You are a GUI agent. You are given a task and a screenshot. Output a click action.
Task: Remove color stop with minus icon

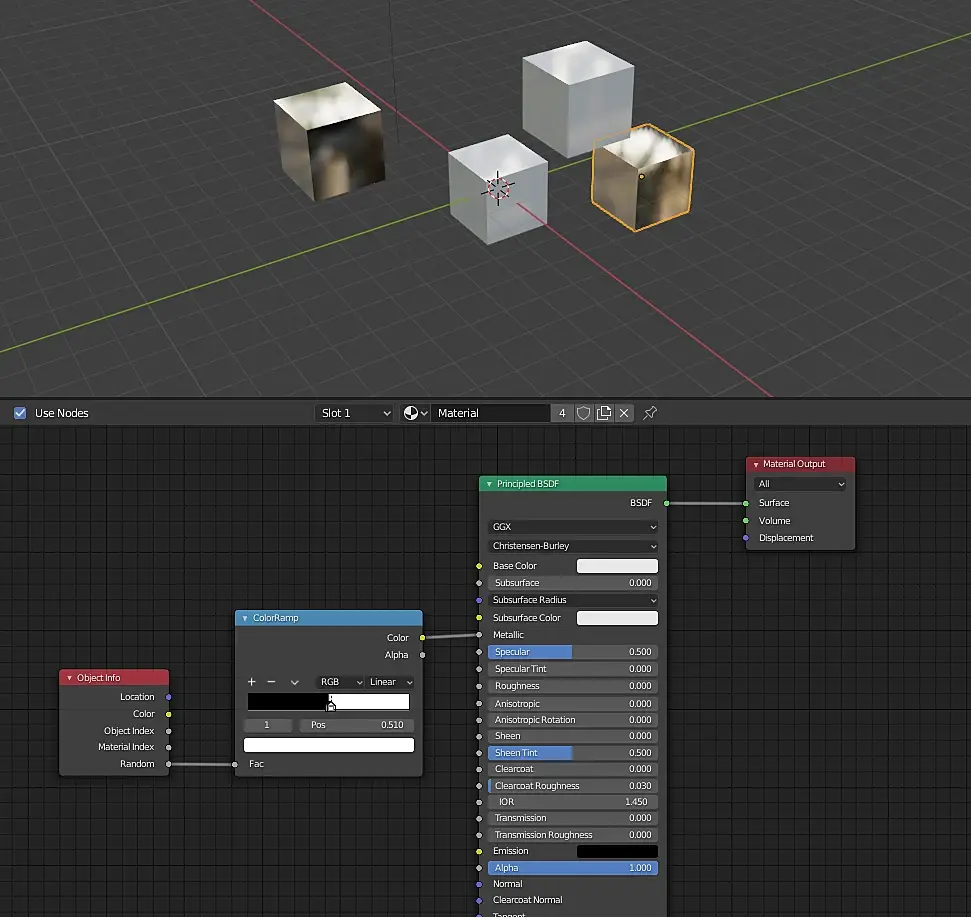(x=271, y=682)
